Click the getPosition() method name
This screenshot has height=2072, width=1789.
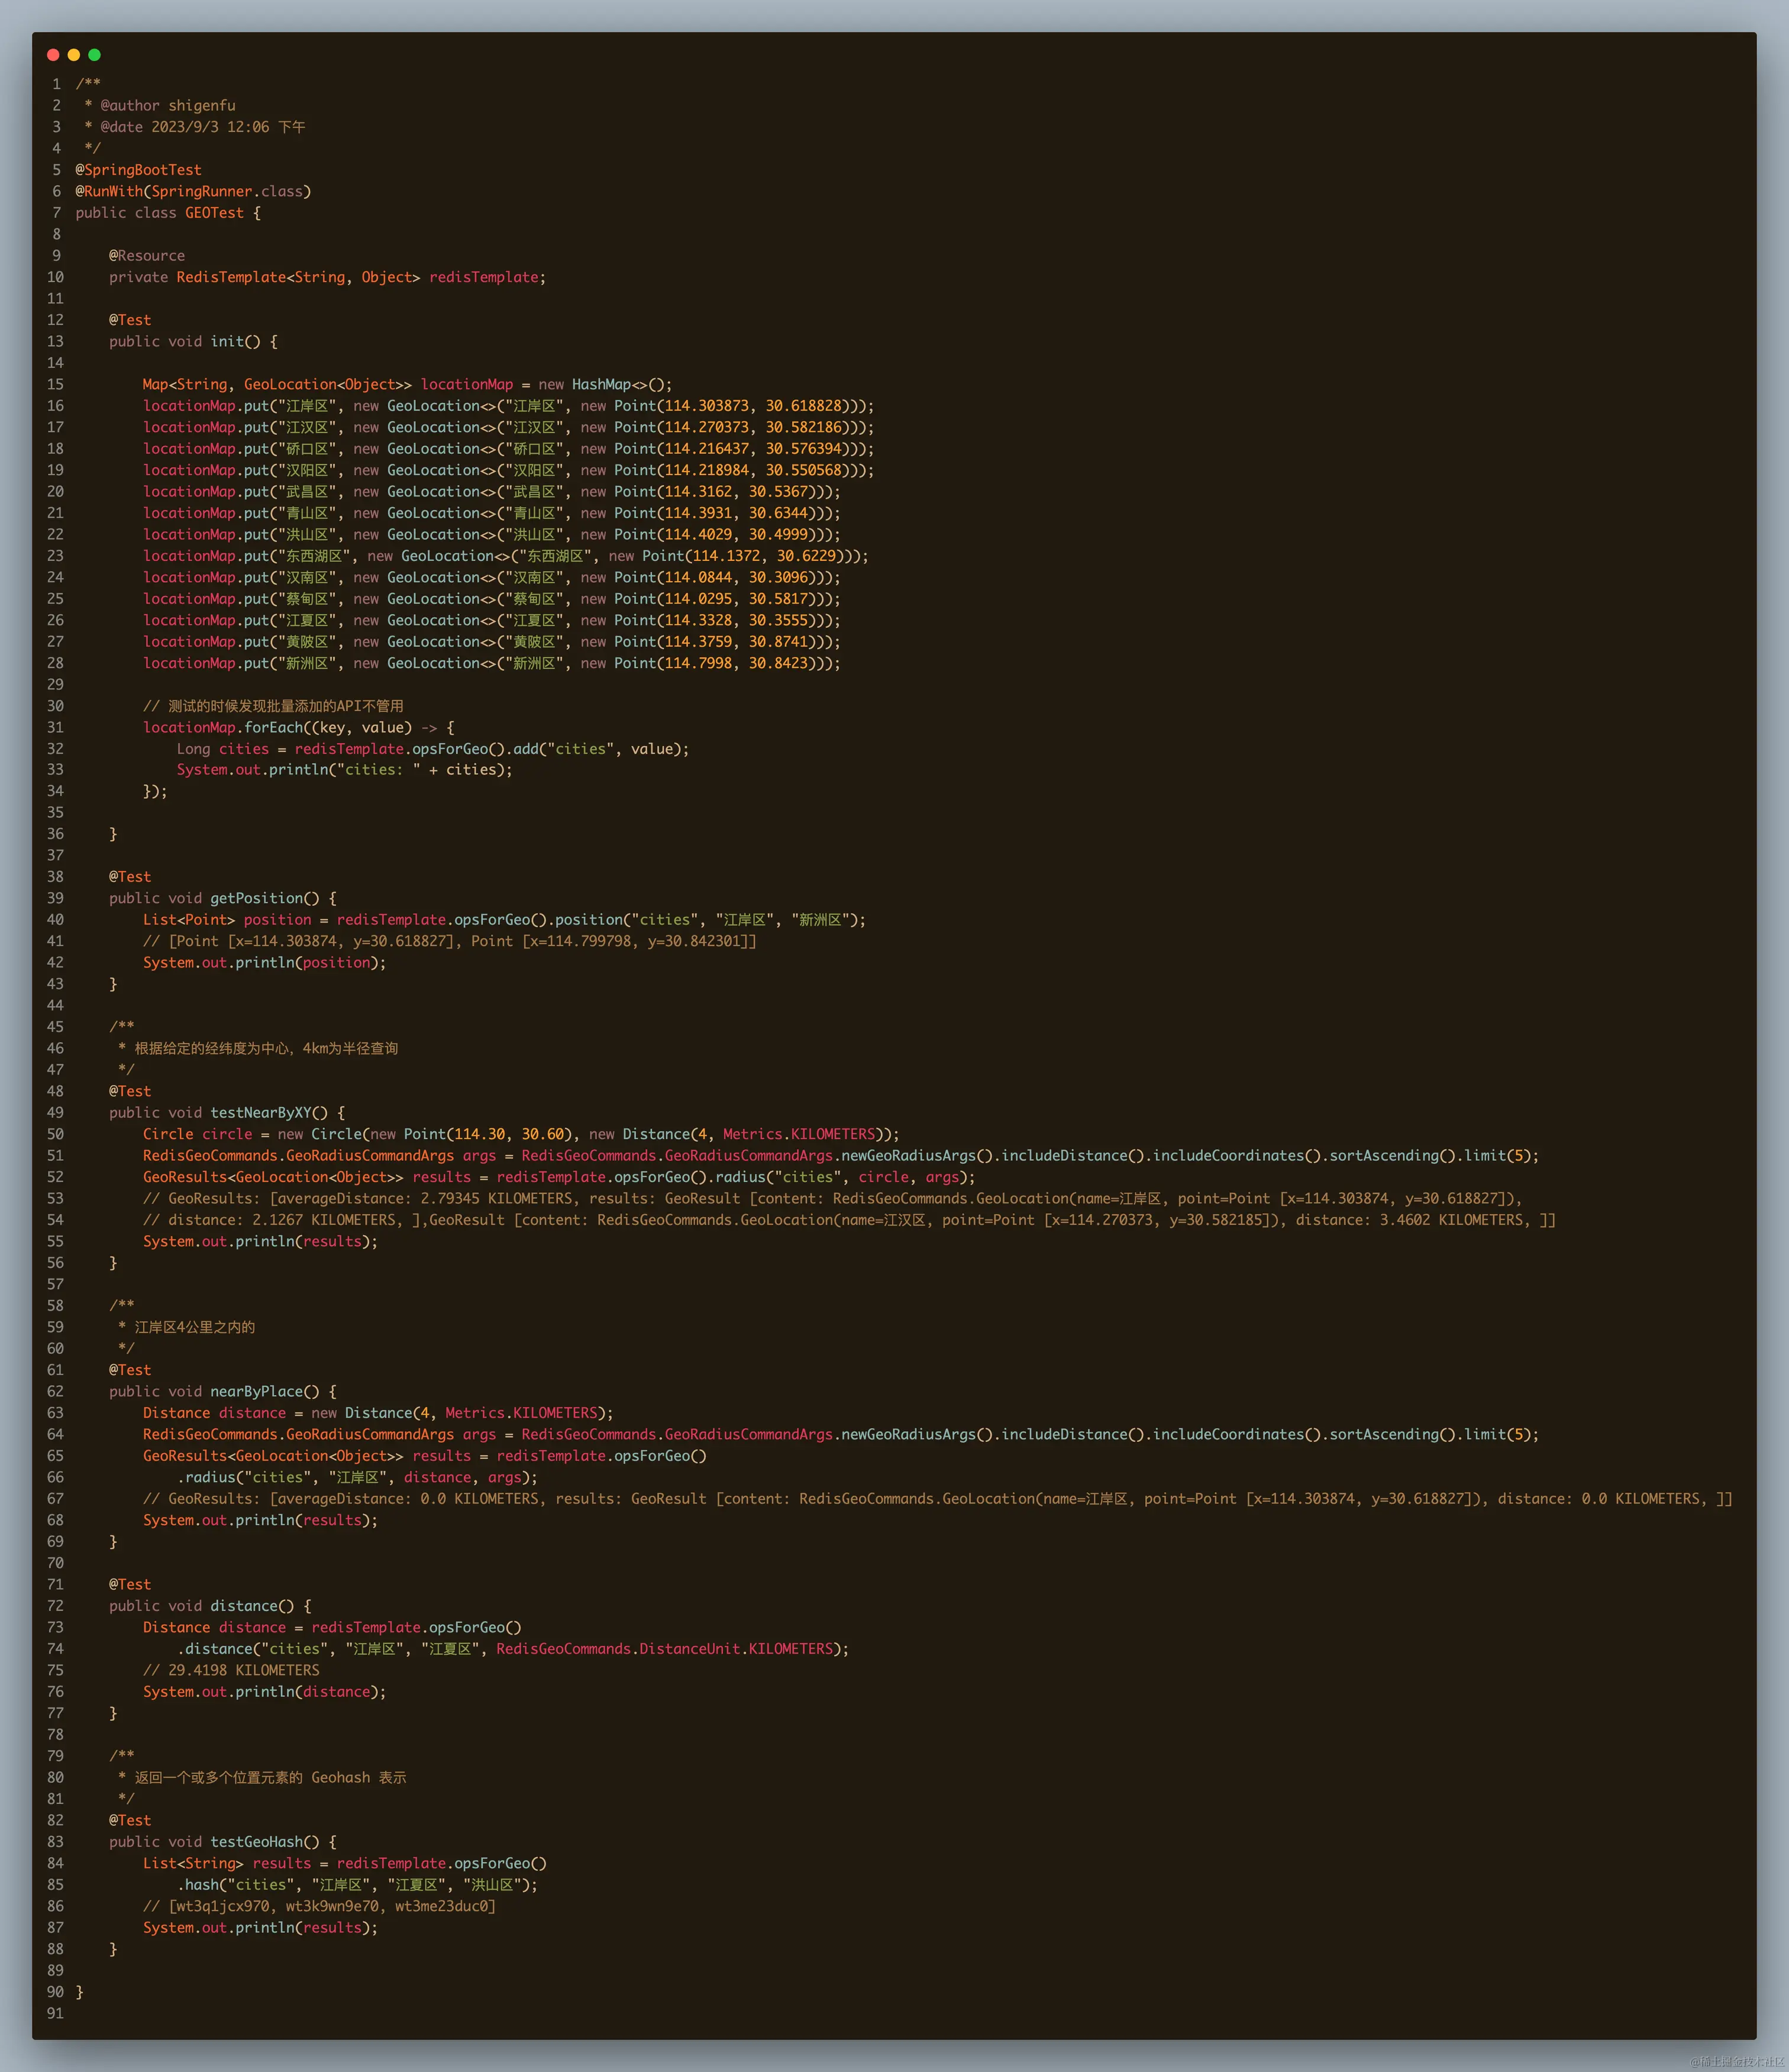point(256,898)
